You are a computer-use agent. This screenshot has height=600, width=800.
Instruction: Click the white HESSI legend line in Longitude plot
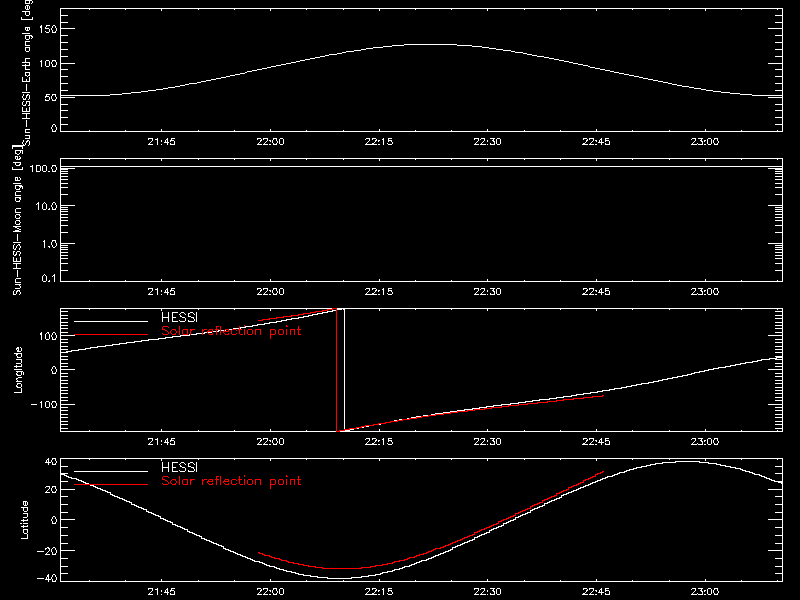111,321
